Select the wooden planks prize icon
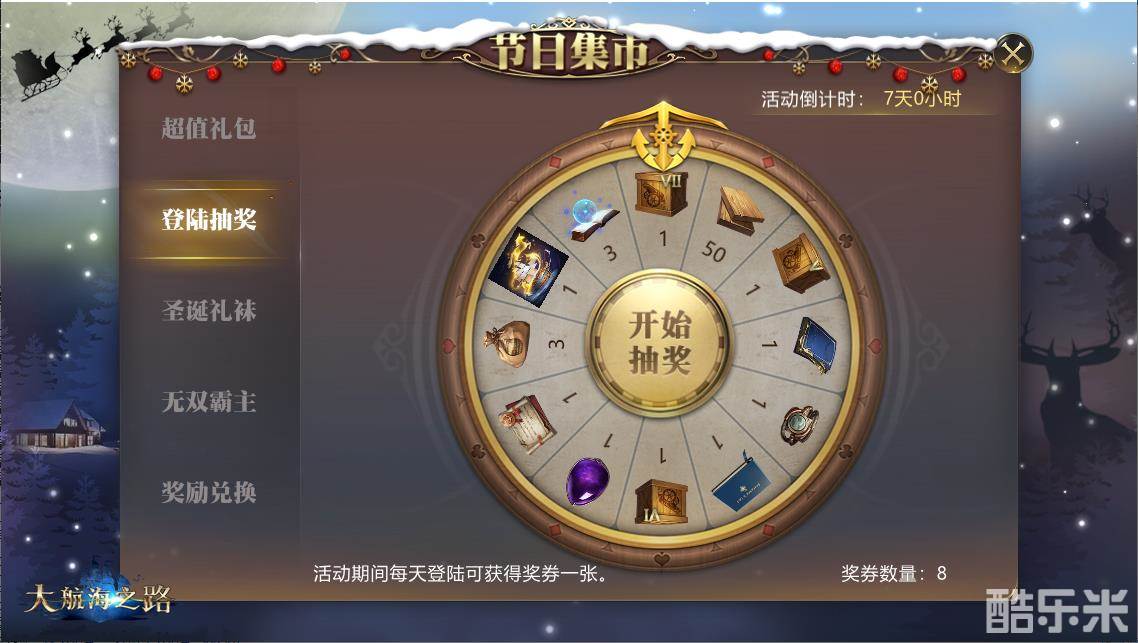1138x643 pixels. (740, 210)
